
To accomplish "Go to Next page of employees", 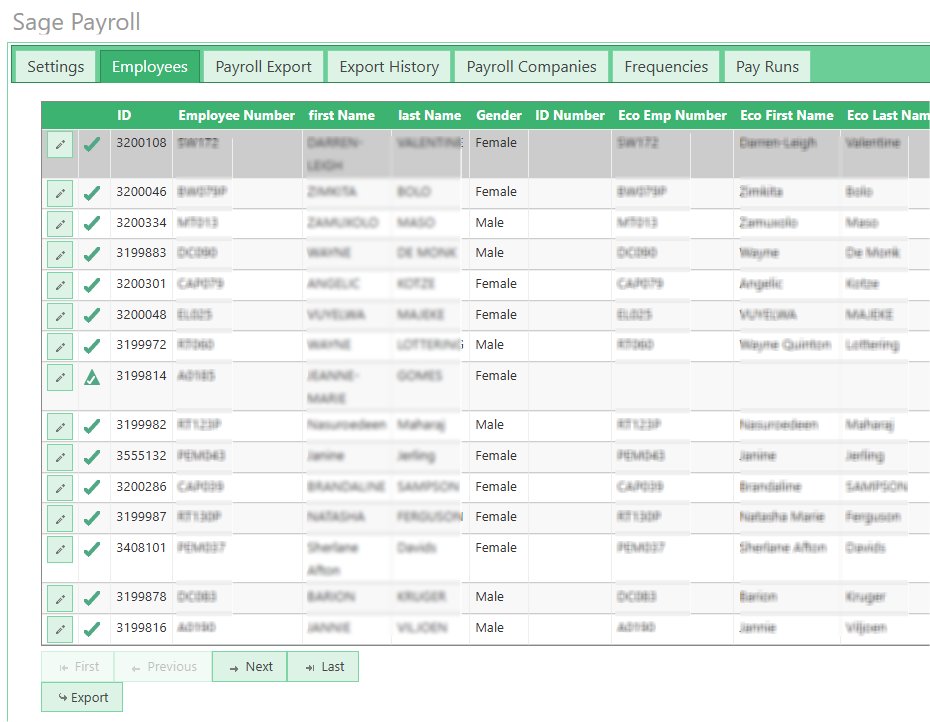I will 250,666.
